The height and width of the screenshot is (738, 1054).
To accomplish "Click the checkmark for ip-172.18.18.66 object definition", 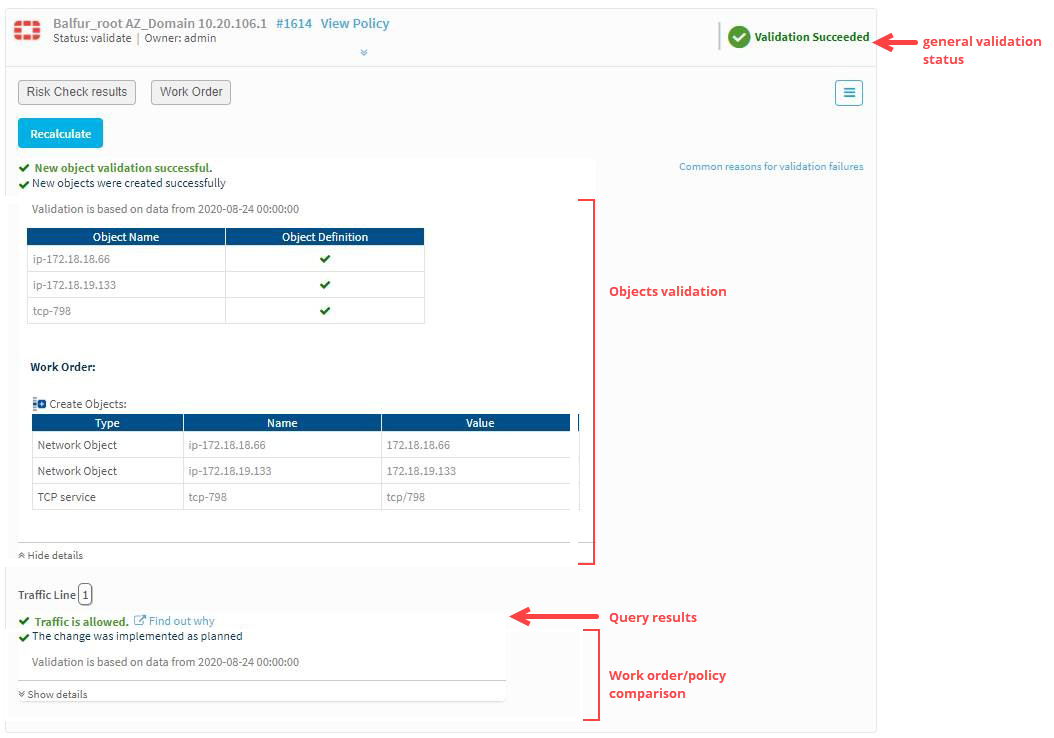I will pos(325,259).
